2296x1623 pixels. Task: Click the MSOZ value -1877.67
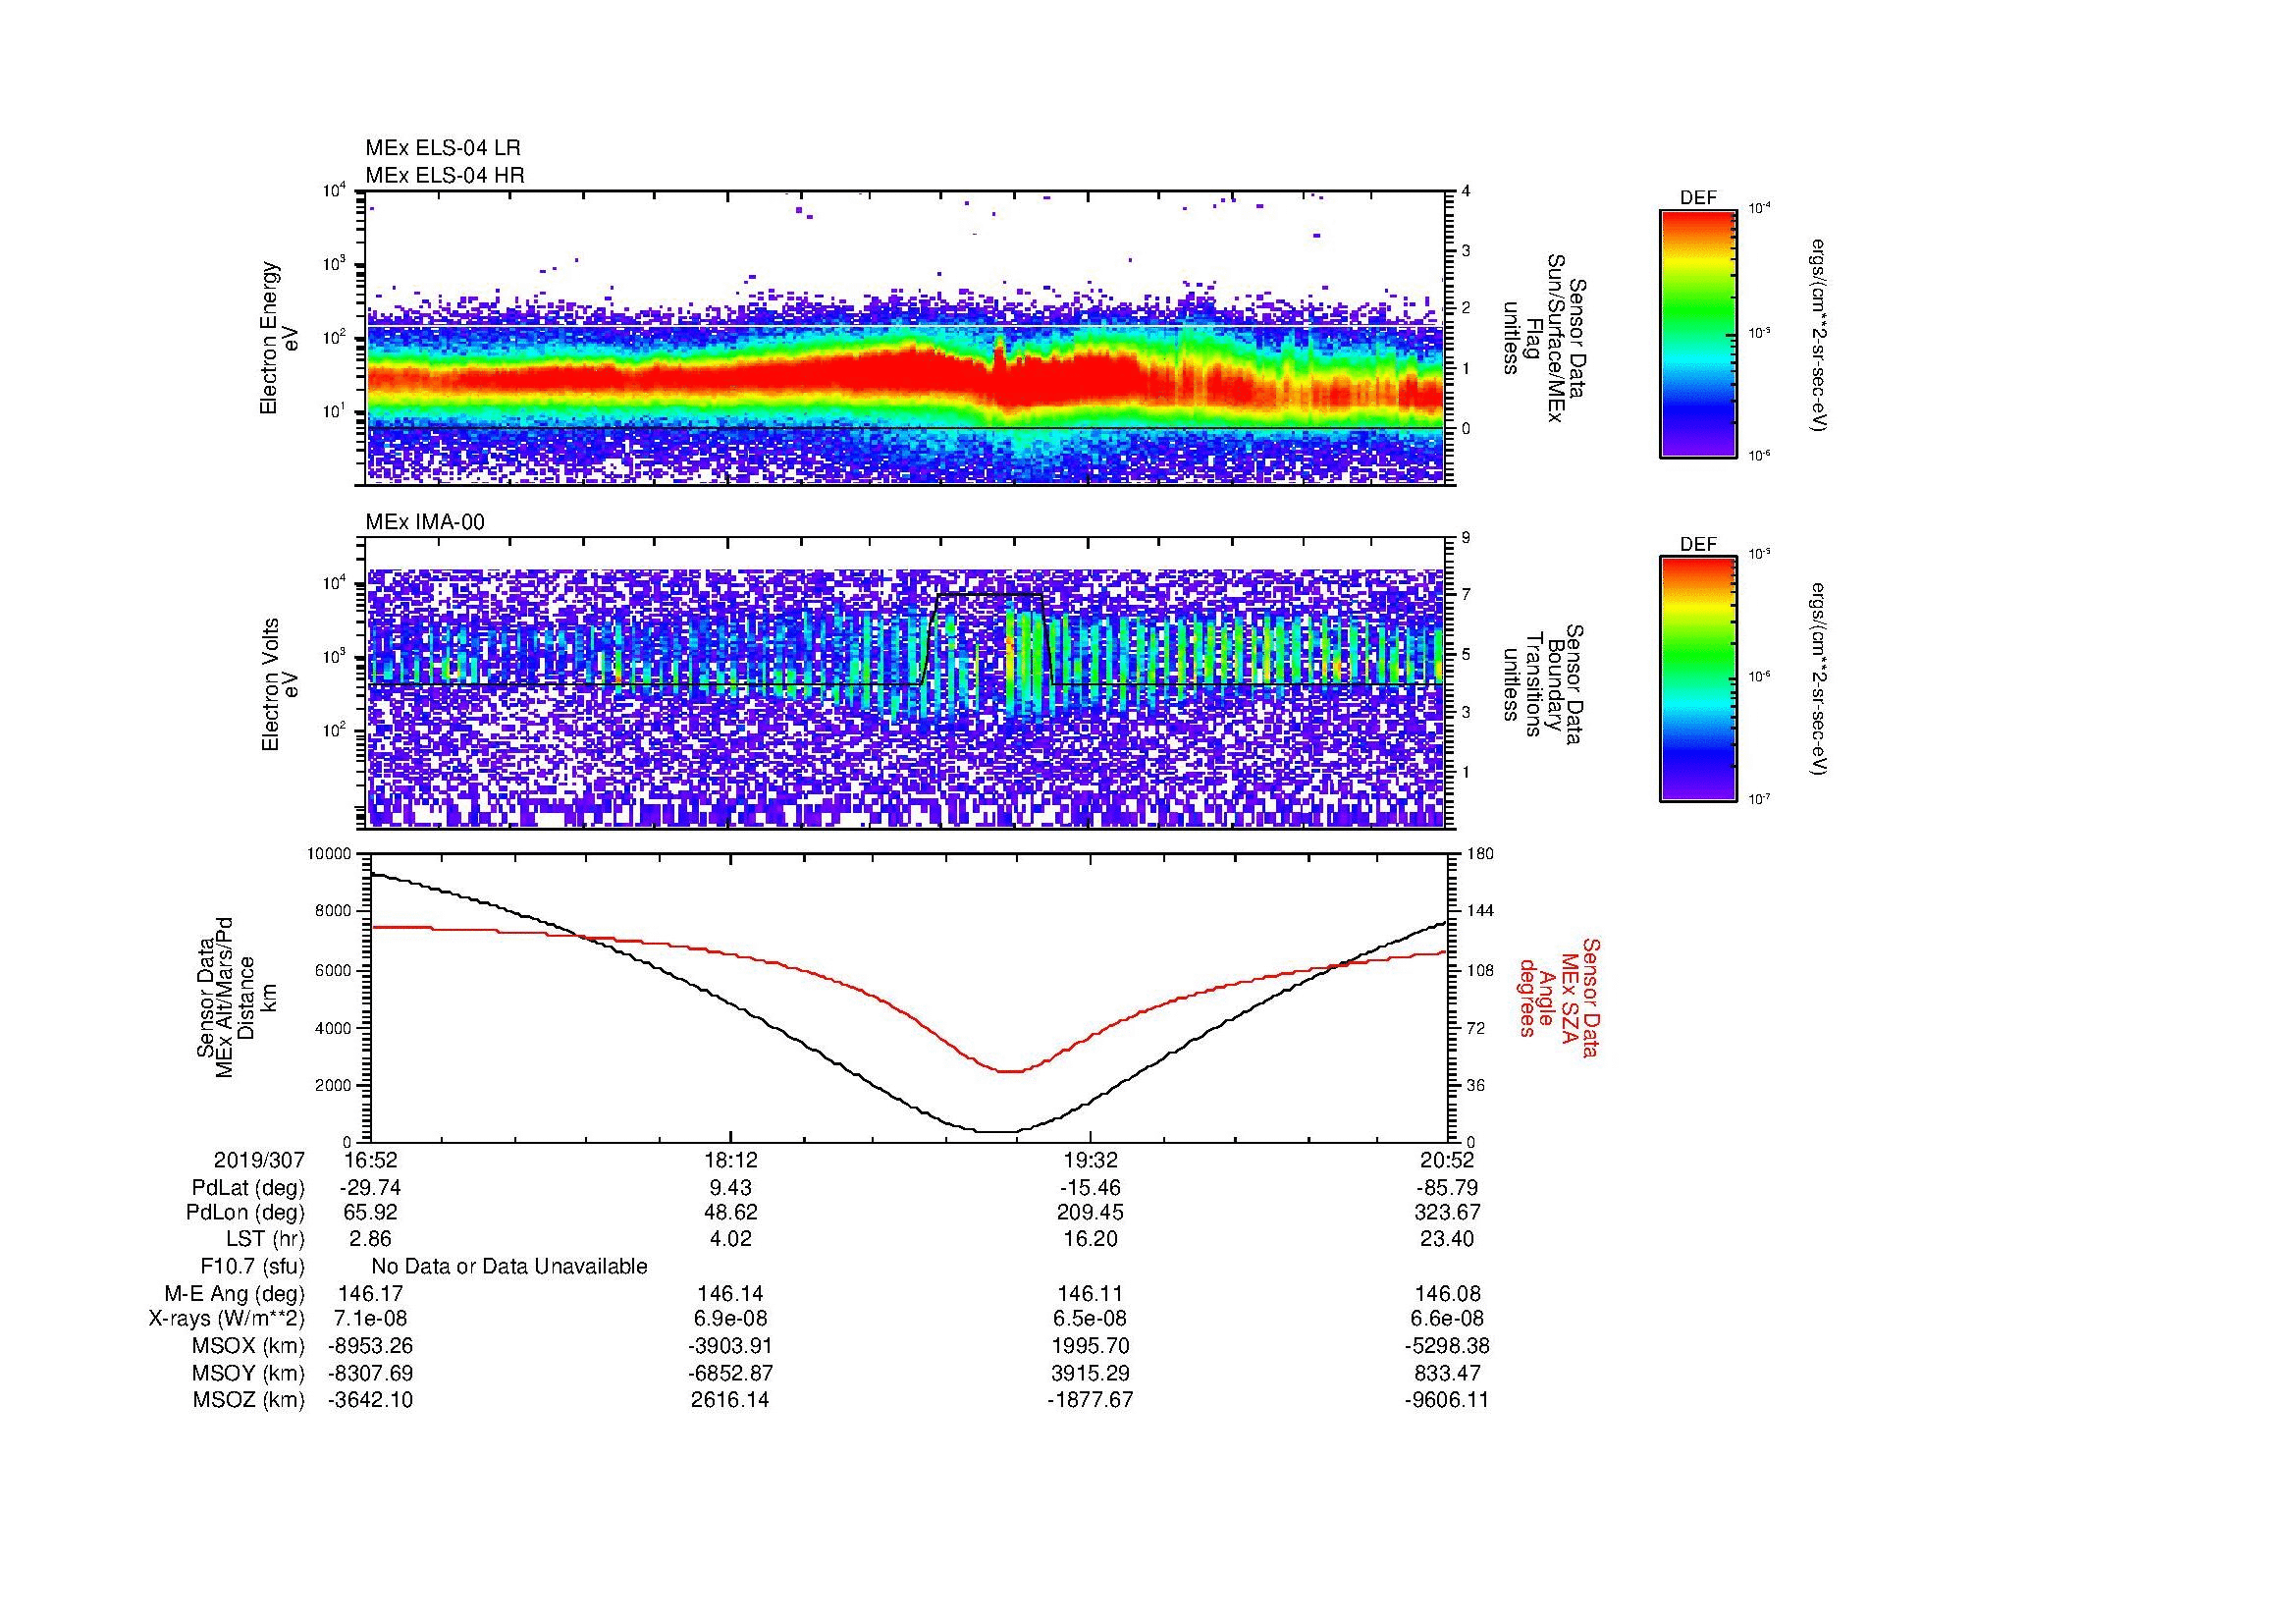click(1090, 1400)
